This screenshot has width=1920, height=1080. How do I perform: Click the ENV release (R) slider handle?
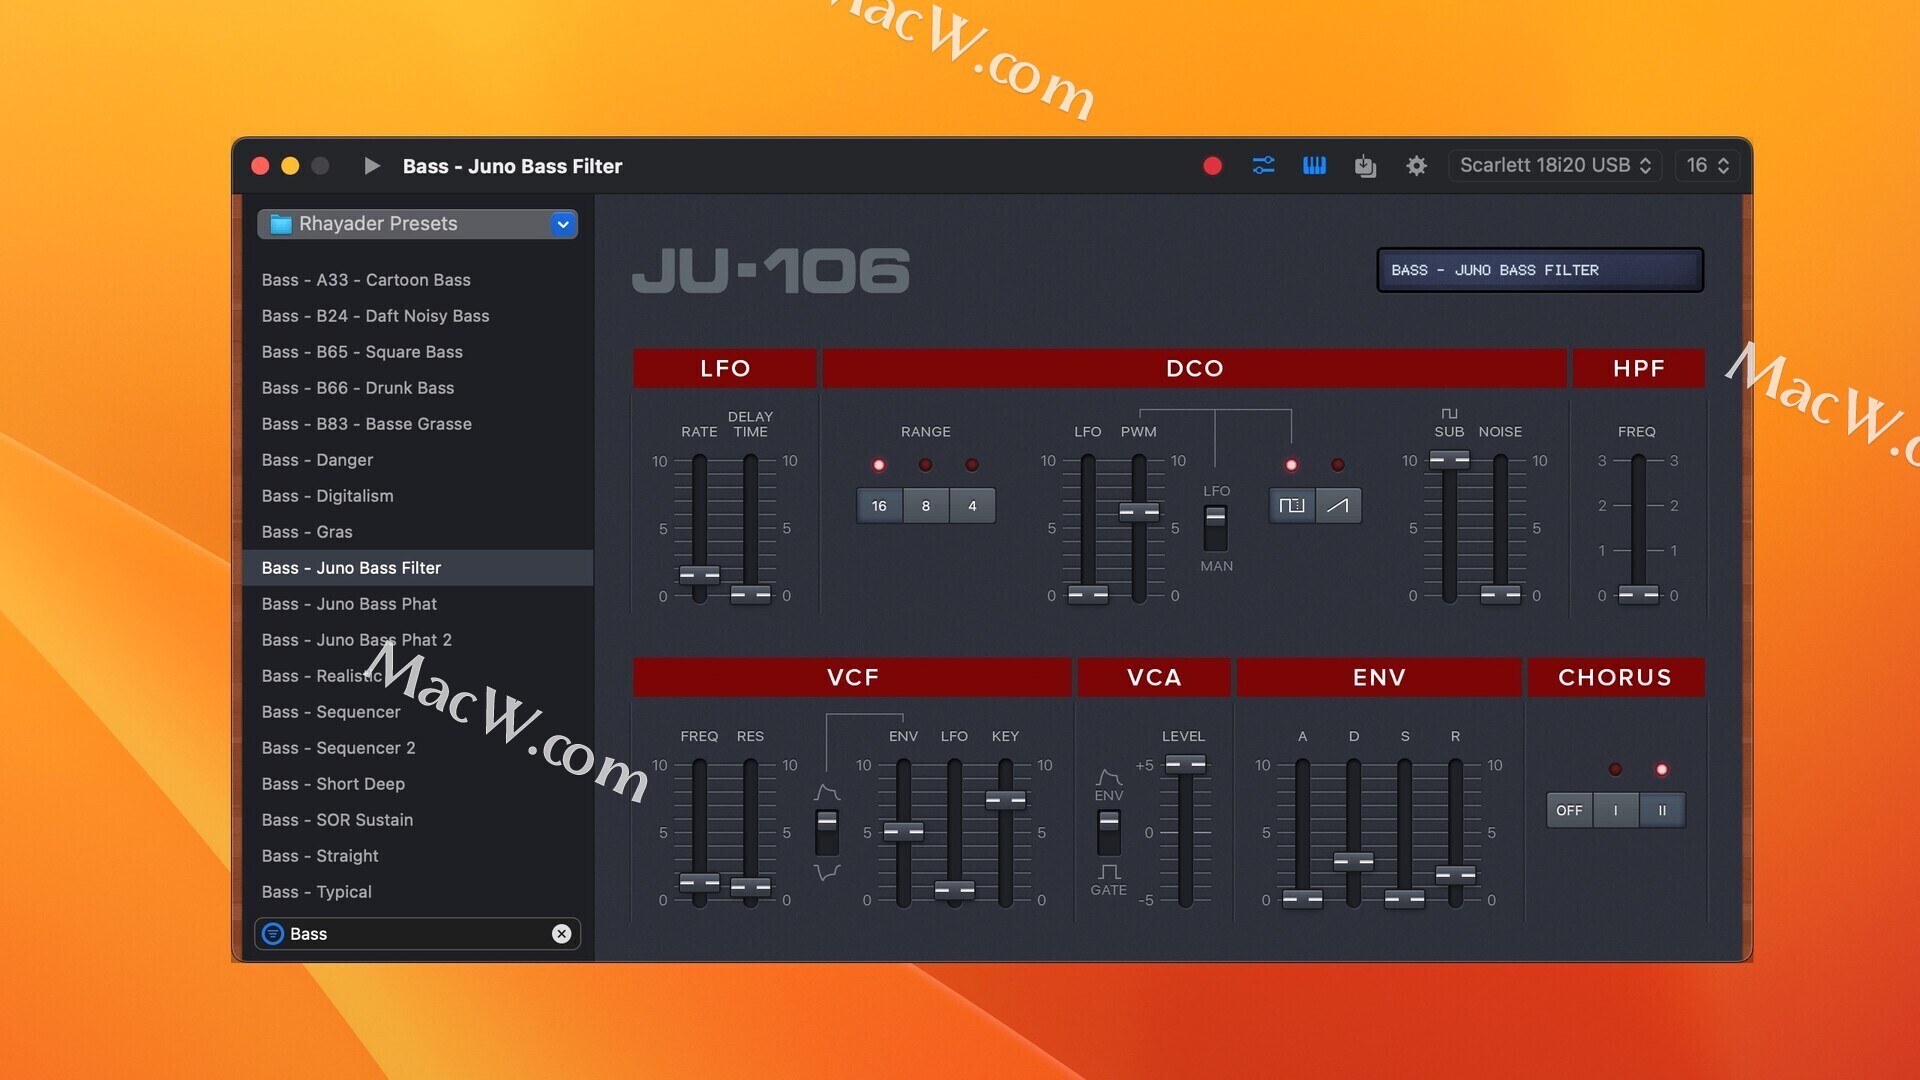[x=1455, y=874]
